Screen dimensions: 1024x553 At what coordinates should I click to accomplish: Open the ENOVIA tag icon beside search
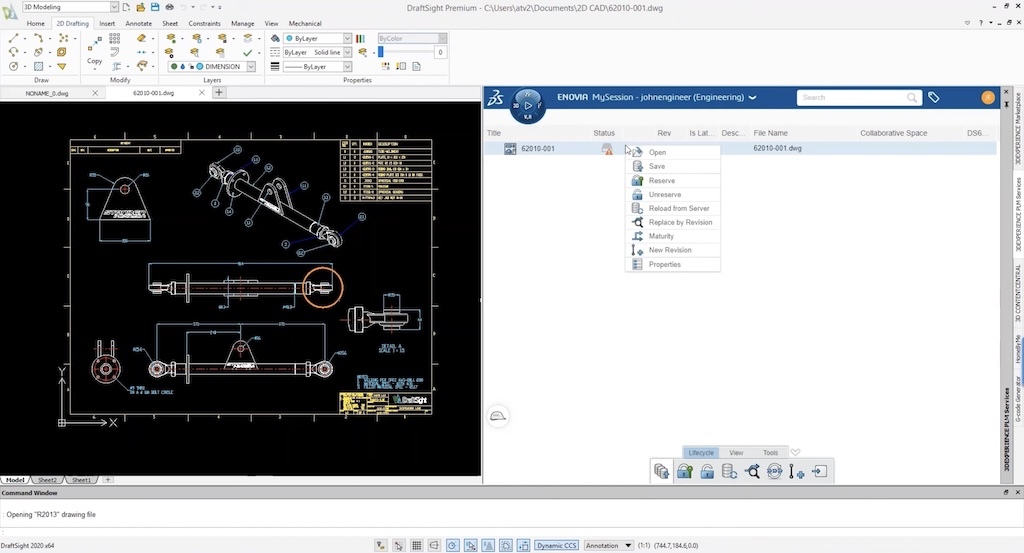[933, 98]
